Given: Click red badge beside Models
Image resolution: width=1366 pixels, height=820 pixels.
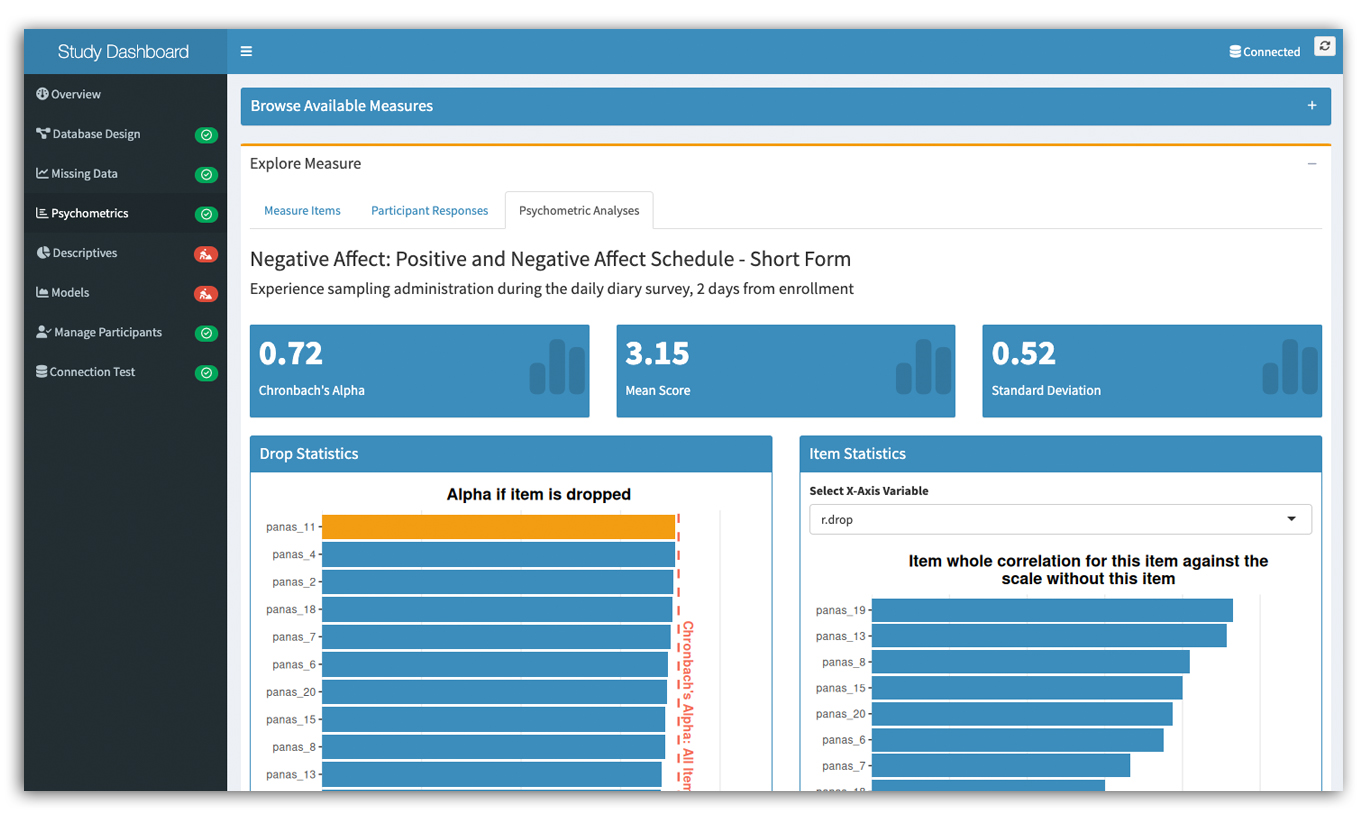Looking at the screenshot, I should click(x=206, y=294).
